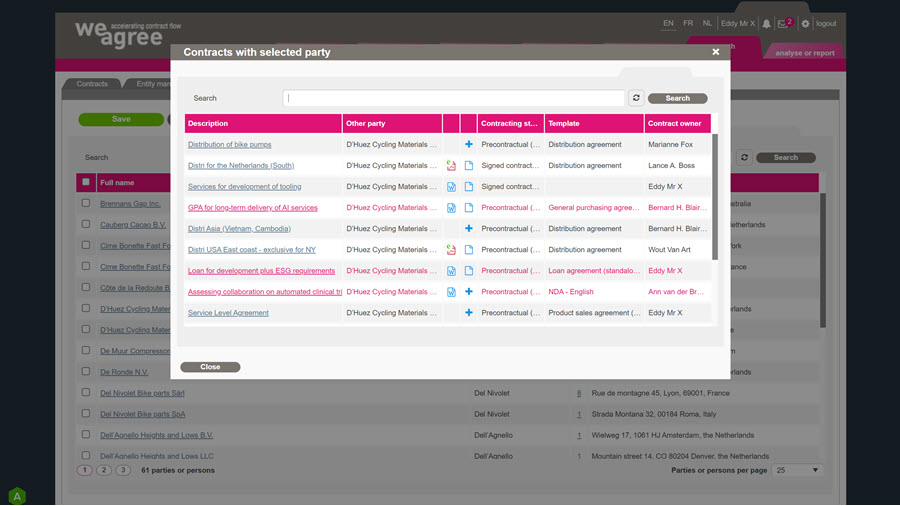Viewport: 900px width, 506px height.
Task: Sort by Contracting status column header
Action: click(x=510, y=123)
